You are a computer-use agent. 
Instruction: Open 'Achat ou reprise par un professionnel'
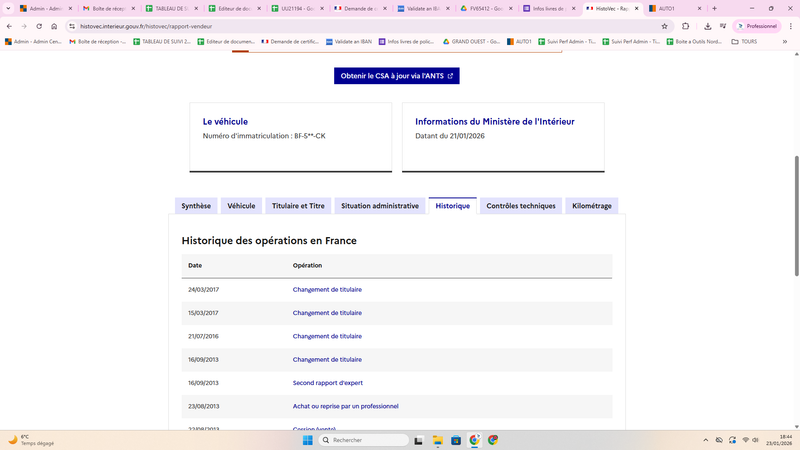click(x=345, y=406)
